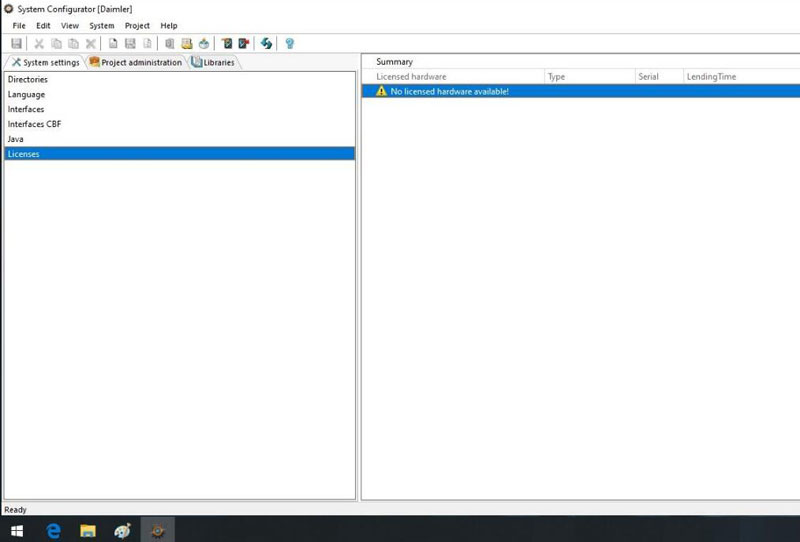Click the Serial column header
The width and height of the screenshot is (800, 542).
point(659,77)
